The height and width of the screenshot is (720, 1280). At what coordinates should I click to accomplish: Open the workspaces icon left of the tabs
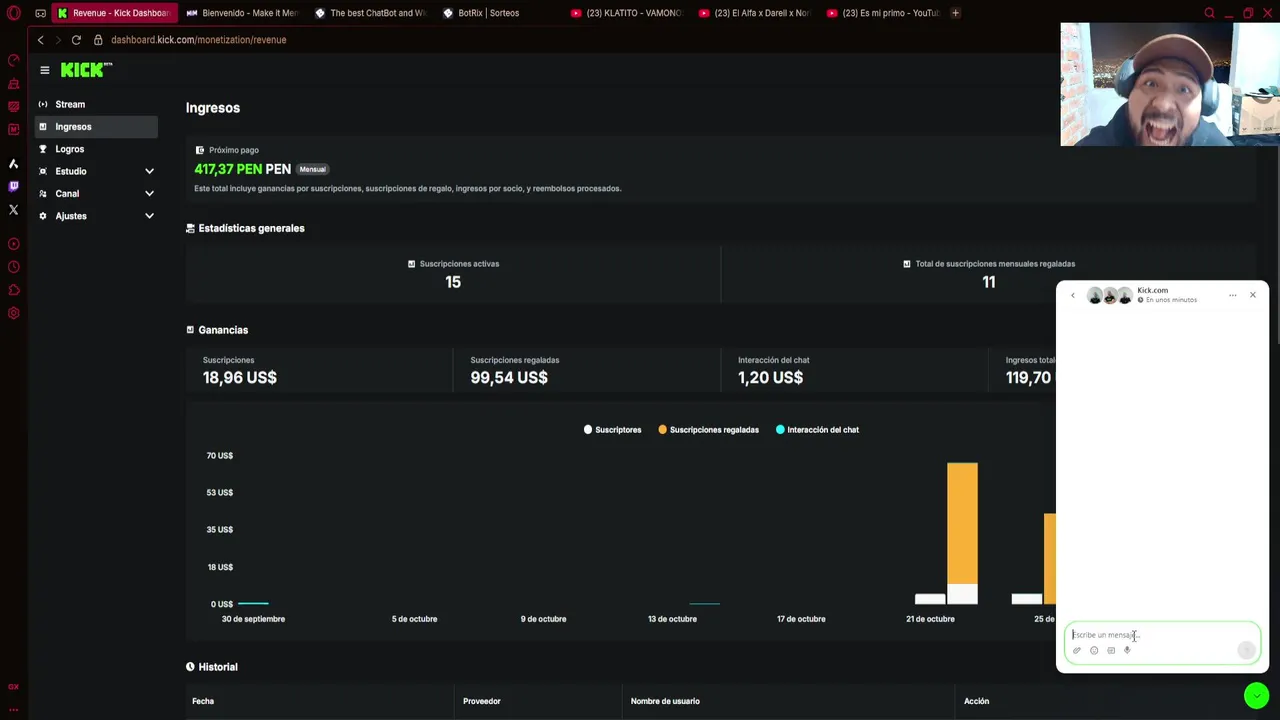[40, 13]
